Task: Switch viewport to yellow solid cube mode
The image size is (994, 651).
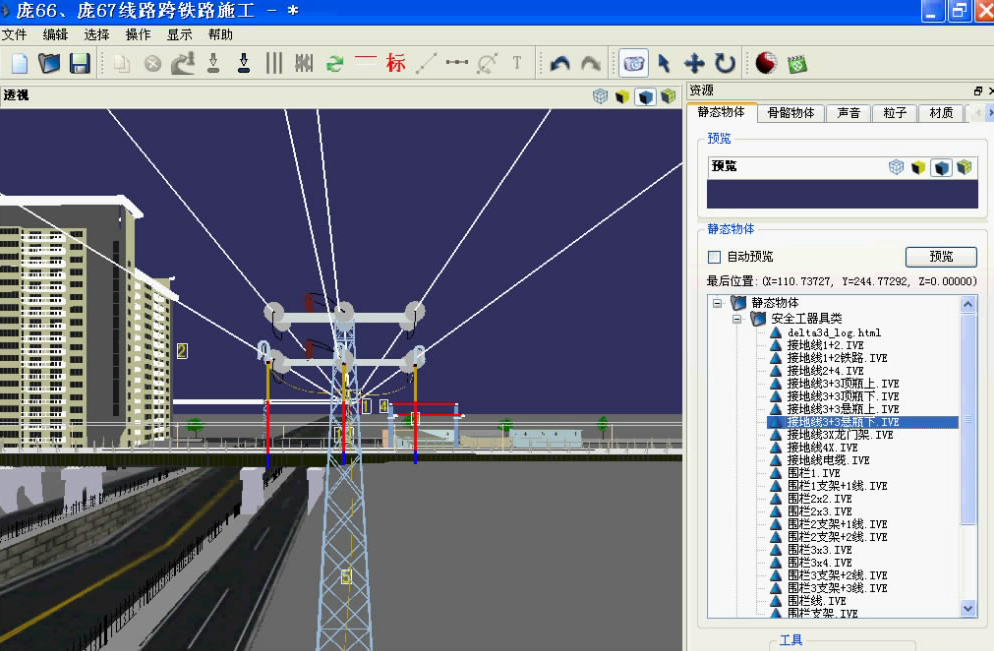Action: coord(623,96)
